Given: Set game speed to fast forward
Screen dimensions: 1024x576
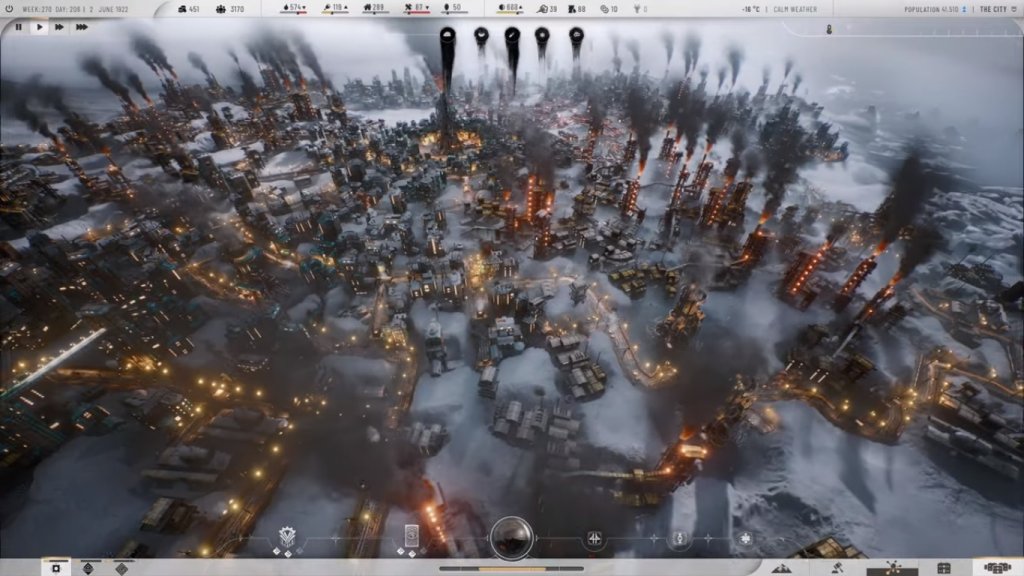Looking at the screenshot, I should [x=60, y=27].
